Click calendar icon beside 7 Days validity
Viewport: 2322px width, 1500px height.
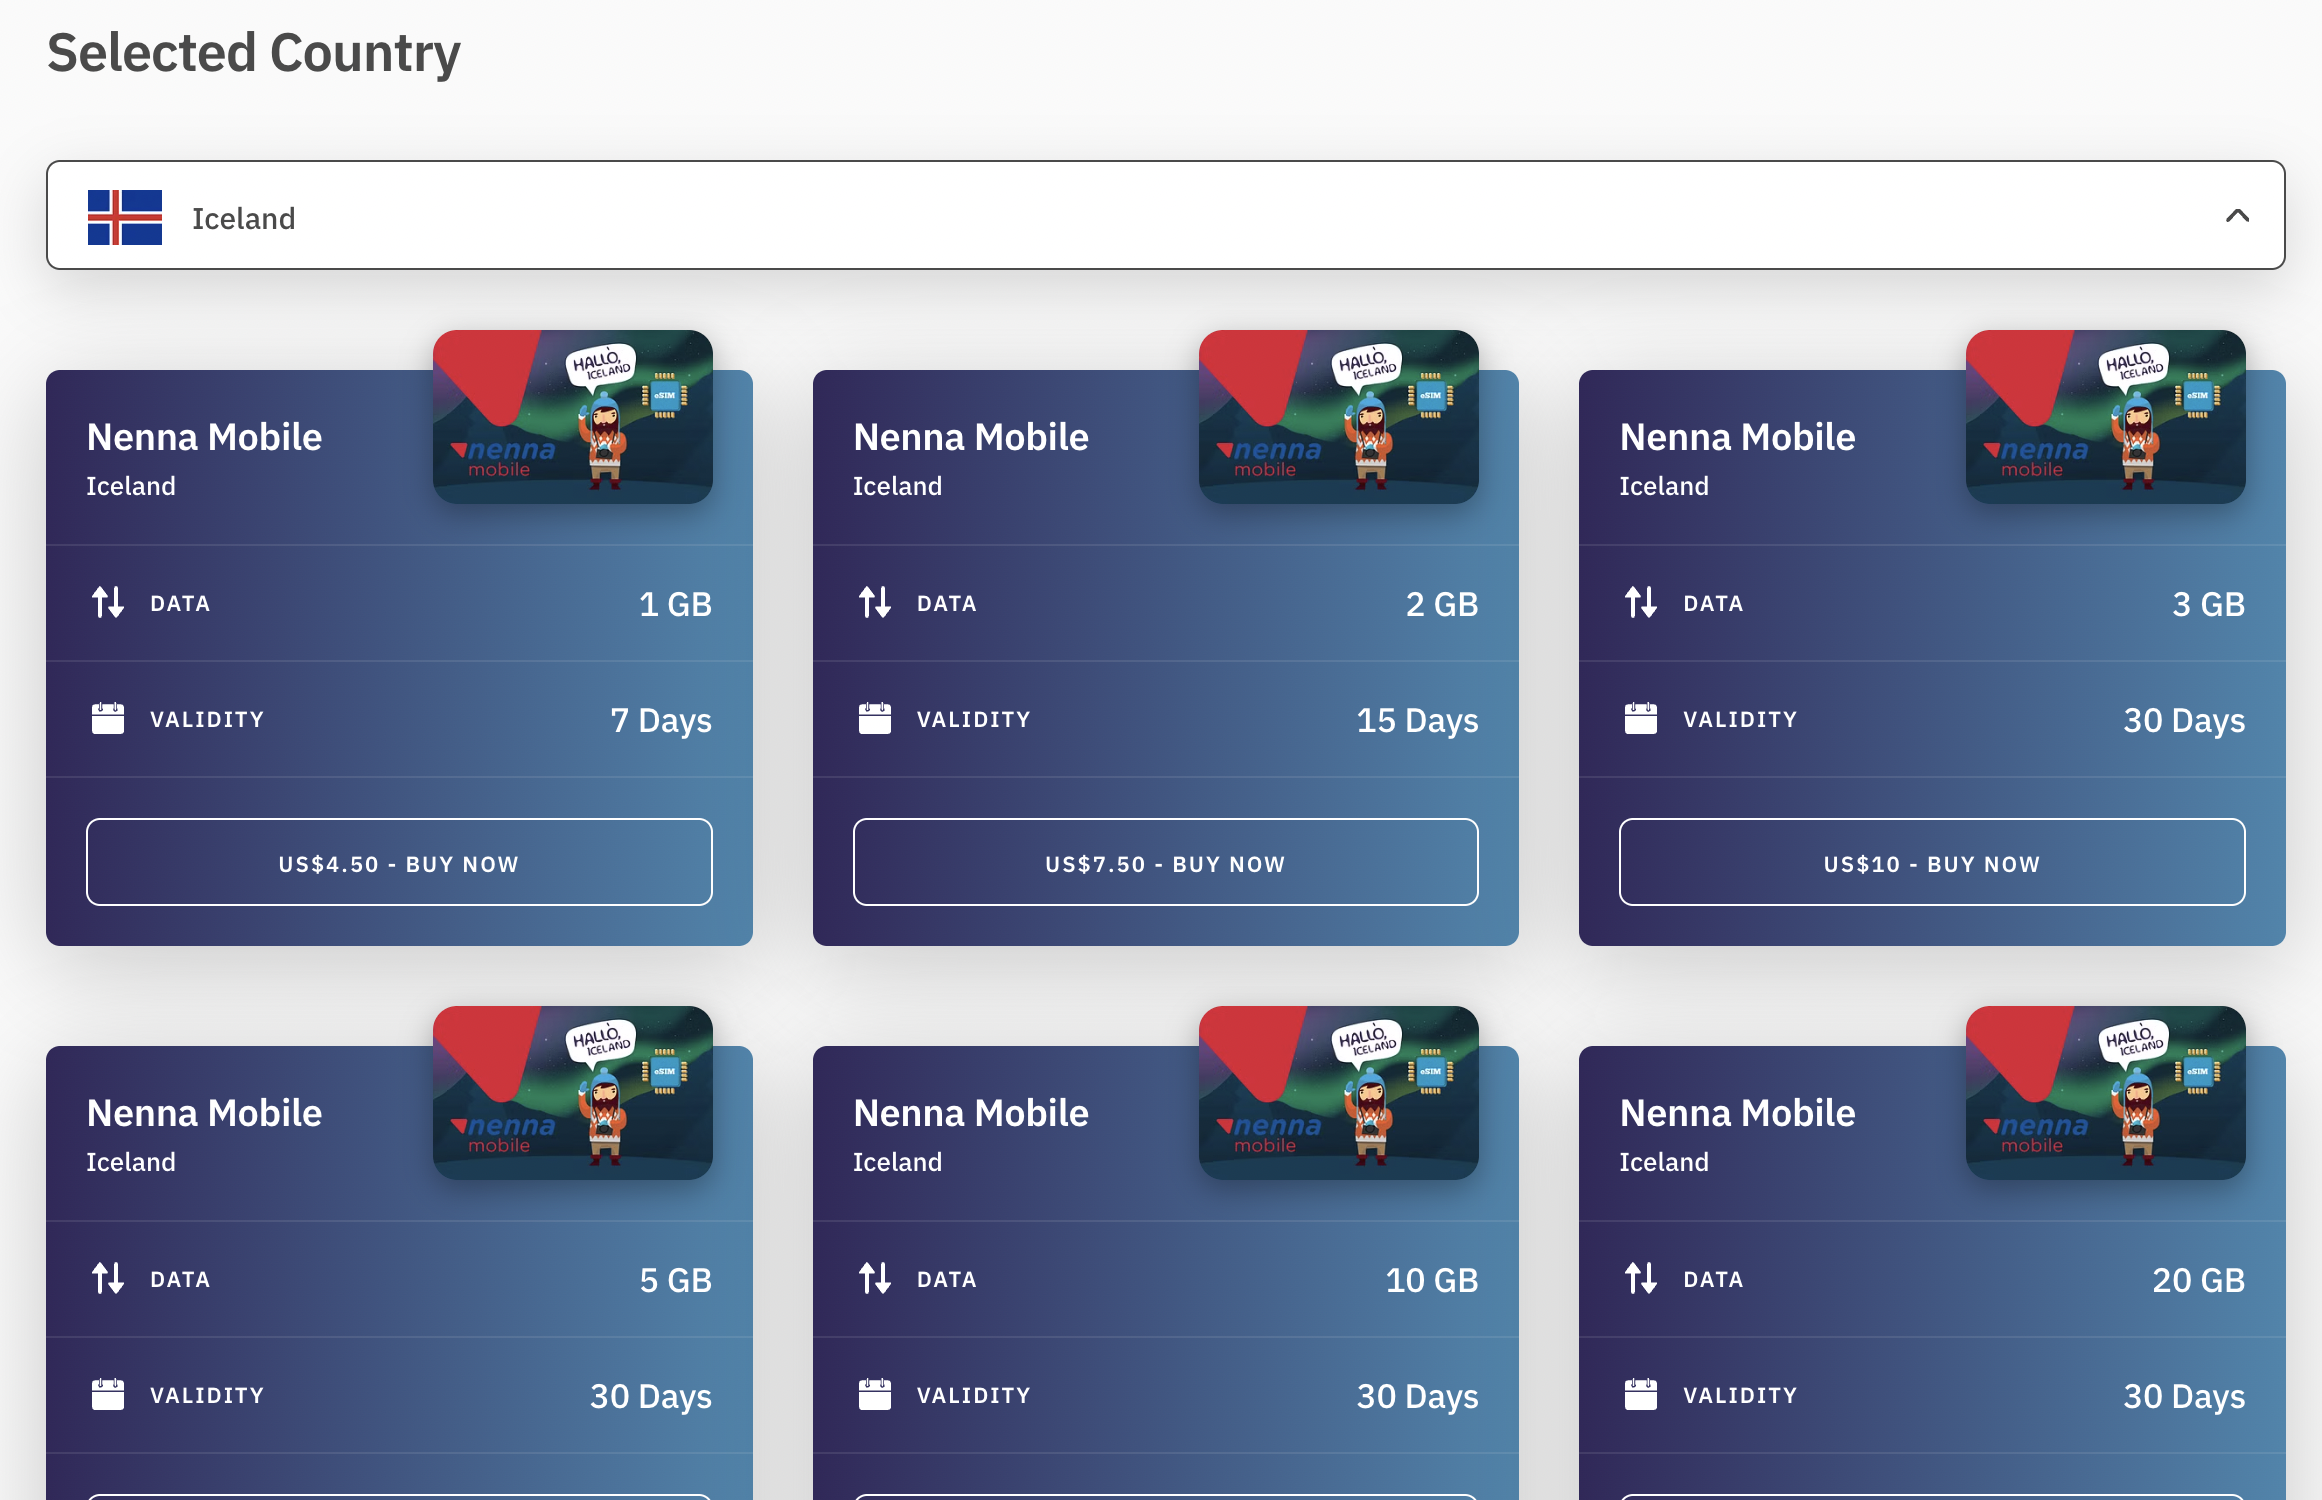pos(108,718)
